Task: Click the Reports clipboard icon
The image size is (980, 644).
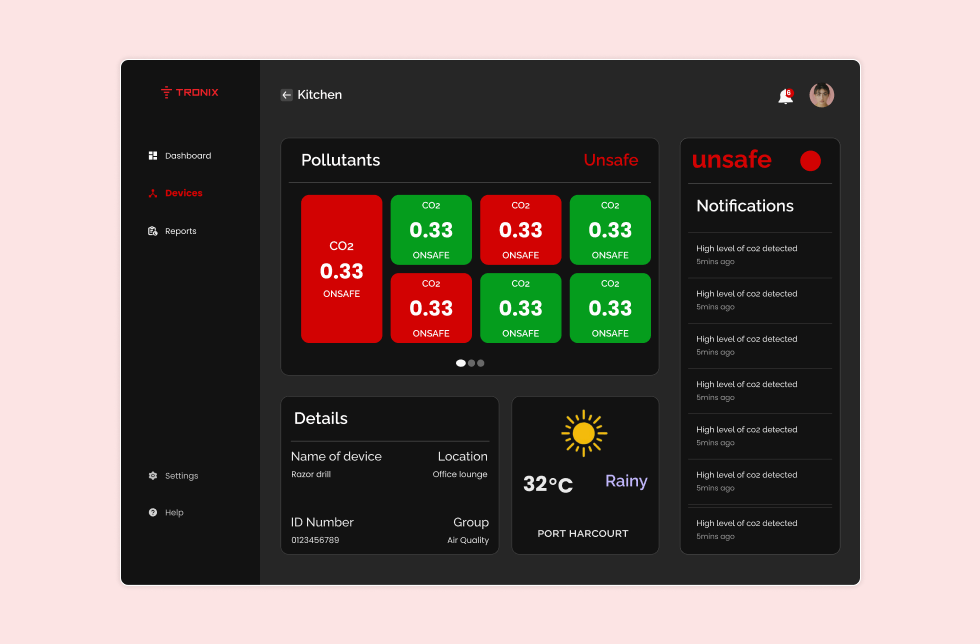Action: click(x=153, y=231)
